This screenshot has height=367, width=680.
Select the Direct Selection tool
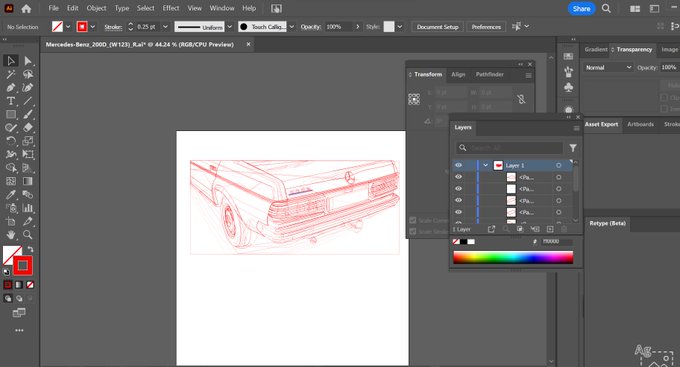pyautogui.click(x=28, y=61)
